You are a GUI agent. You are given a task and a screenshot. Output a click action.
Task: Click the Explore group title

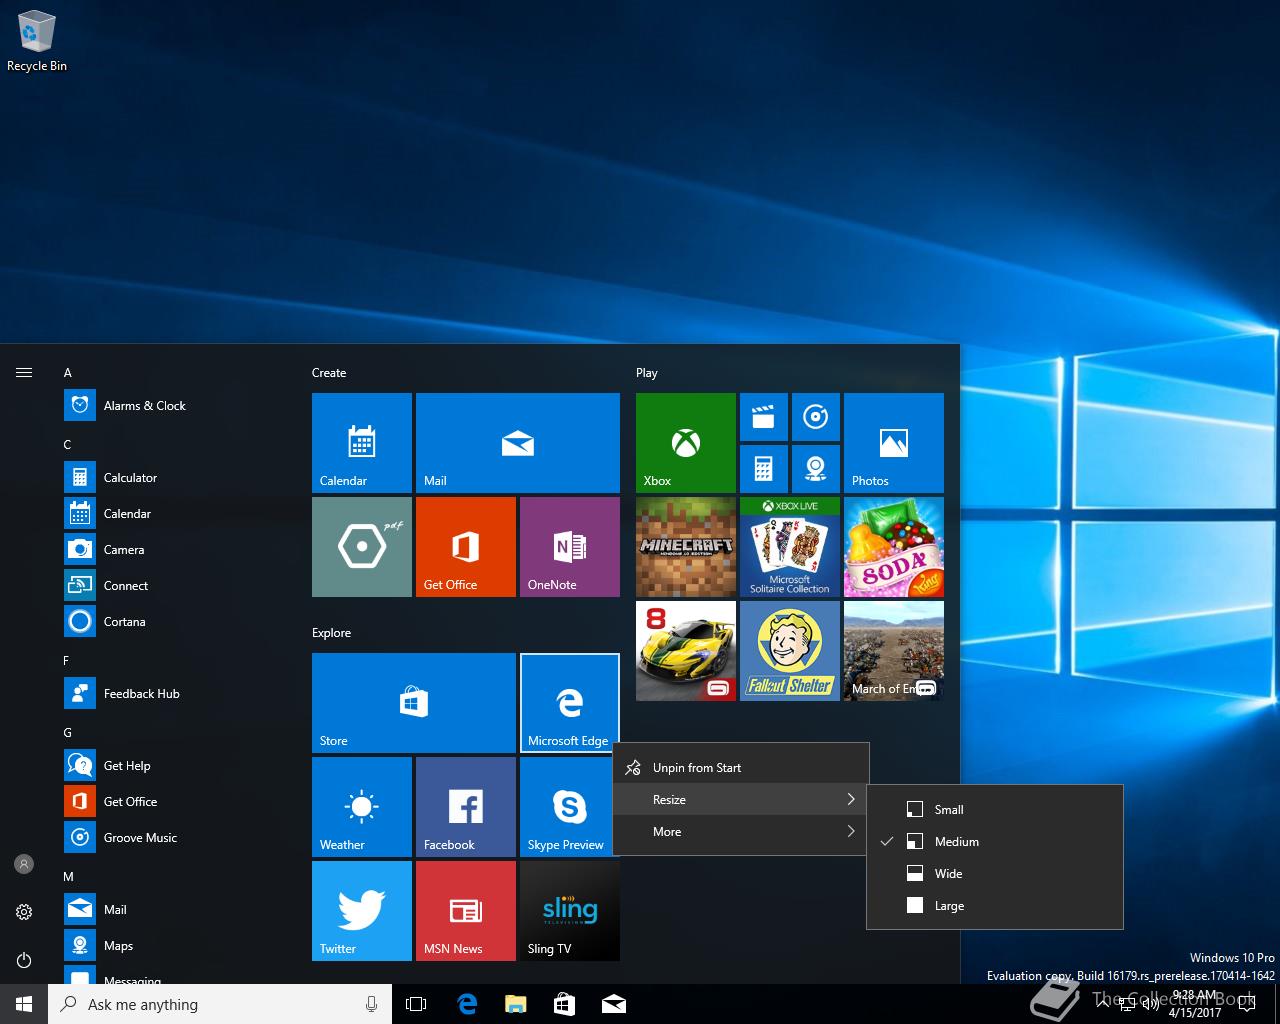click(x=331, y=633)
